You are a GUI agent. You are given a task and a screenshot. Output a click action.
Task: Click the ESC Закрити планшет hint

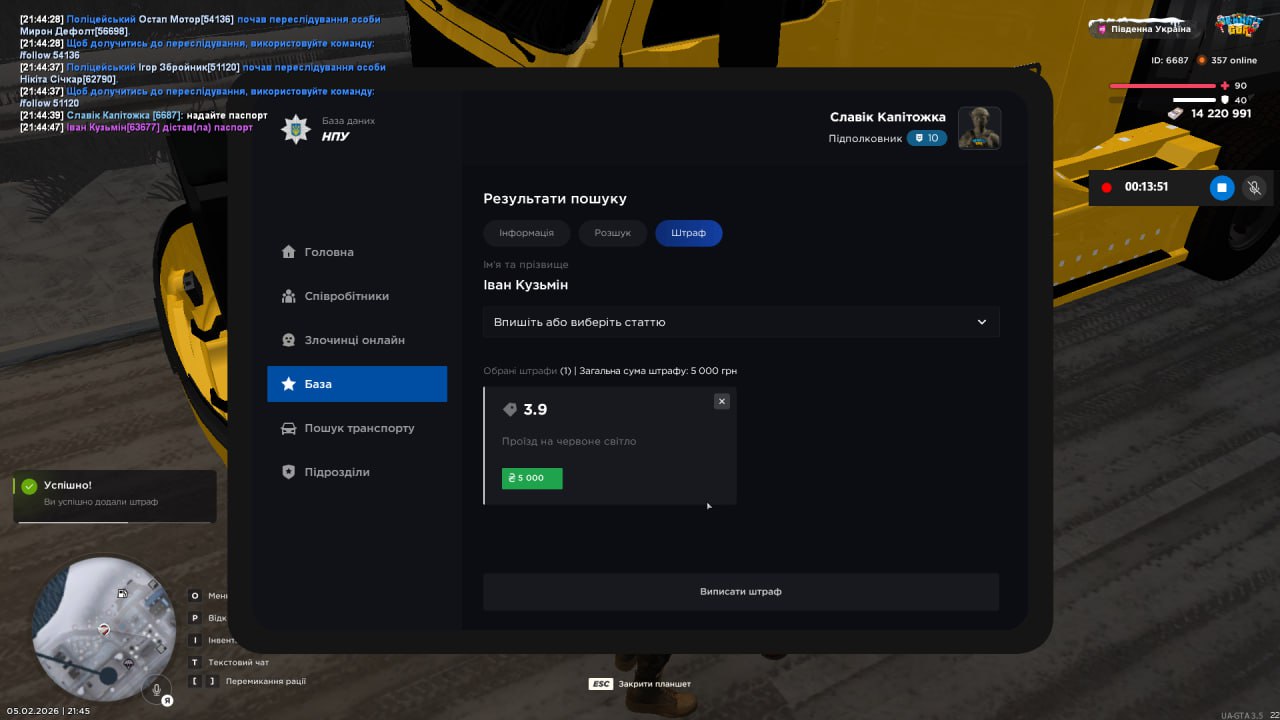(x=640, y=684)
